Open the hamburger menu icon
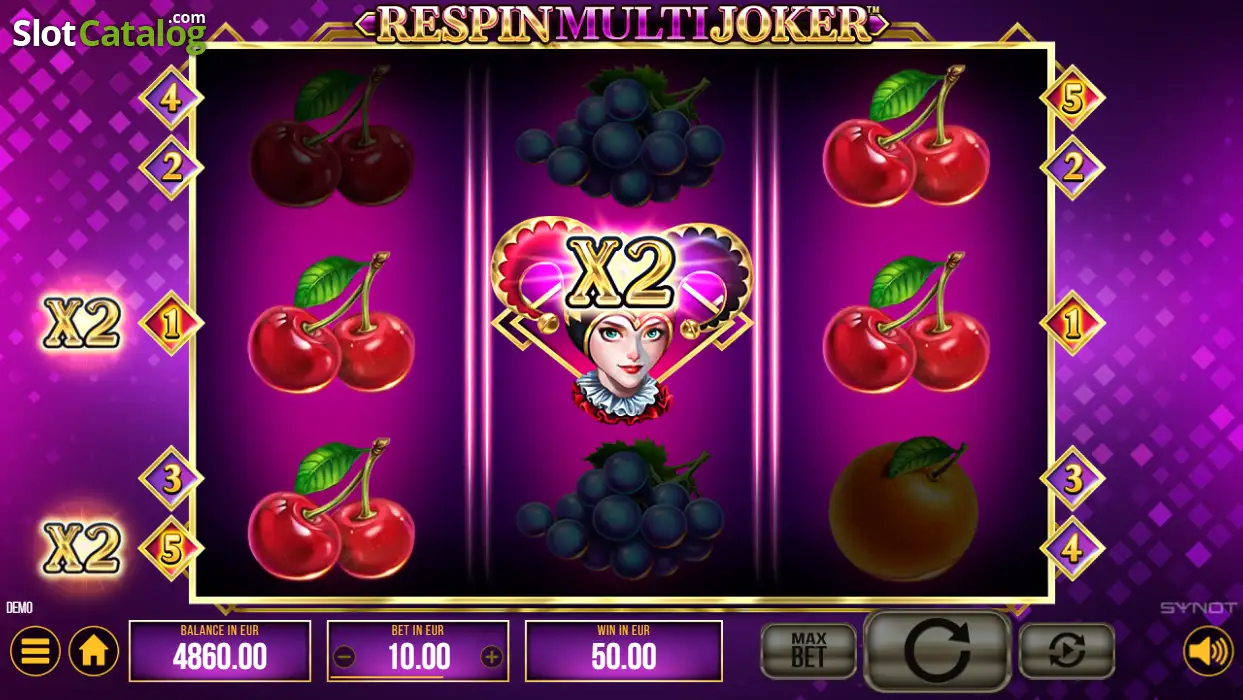This screenshot has height=700, width=1243. (x=36, y=651)
